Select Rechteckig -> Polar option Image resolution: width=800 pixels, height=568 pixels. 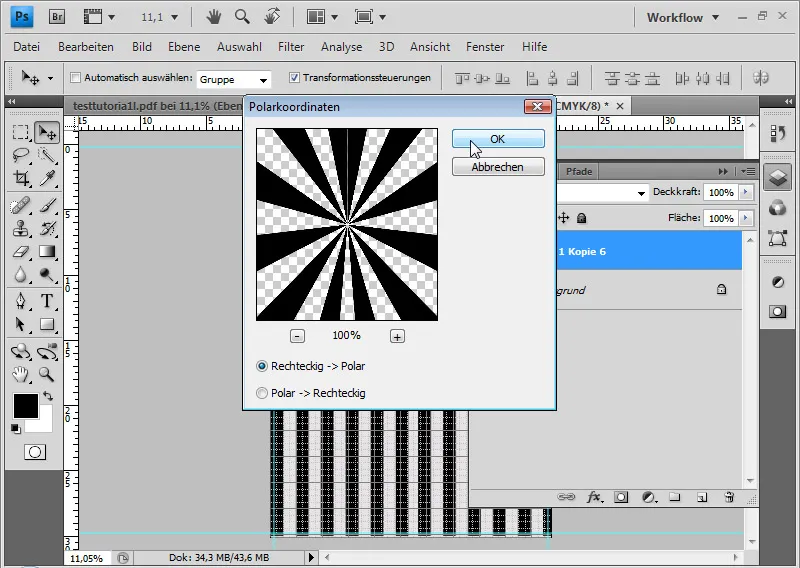point(262,366)
